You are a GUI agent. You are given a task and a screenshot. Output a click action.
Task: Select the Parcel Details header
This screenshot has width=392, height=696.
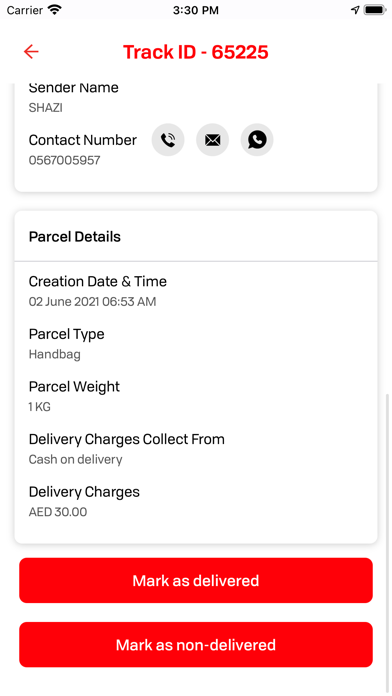pos(75,237)
